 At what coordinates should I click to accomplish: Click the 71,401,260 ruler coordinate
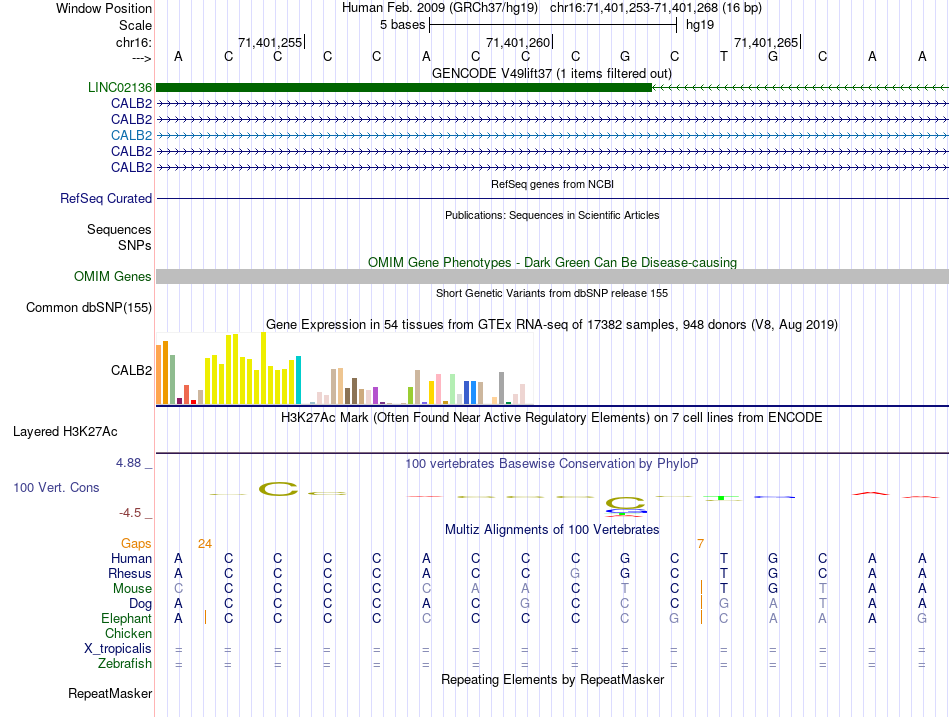click(x=518, y=42)
